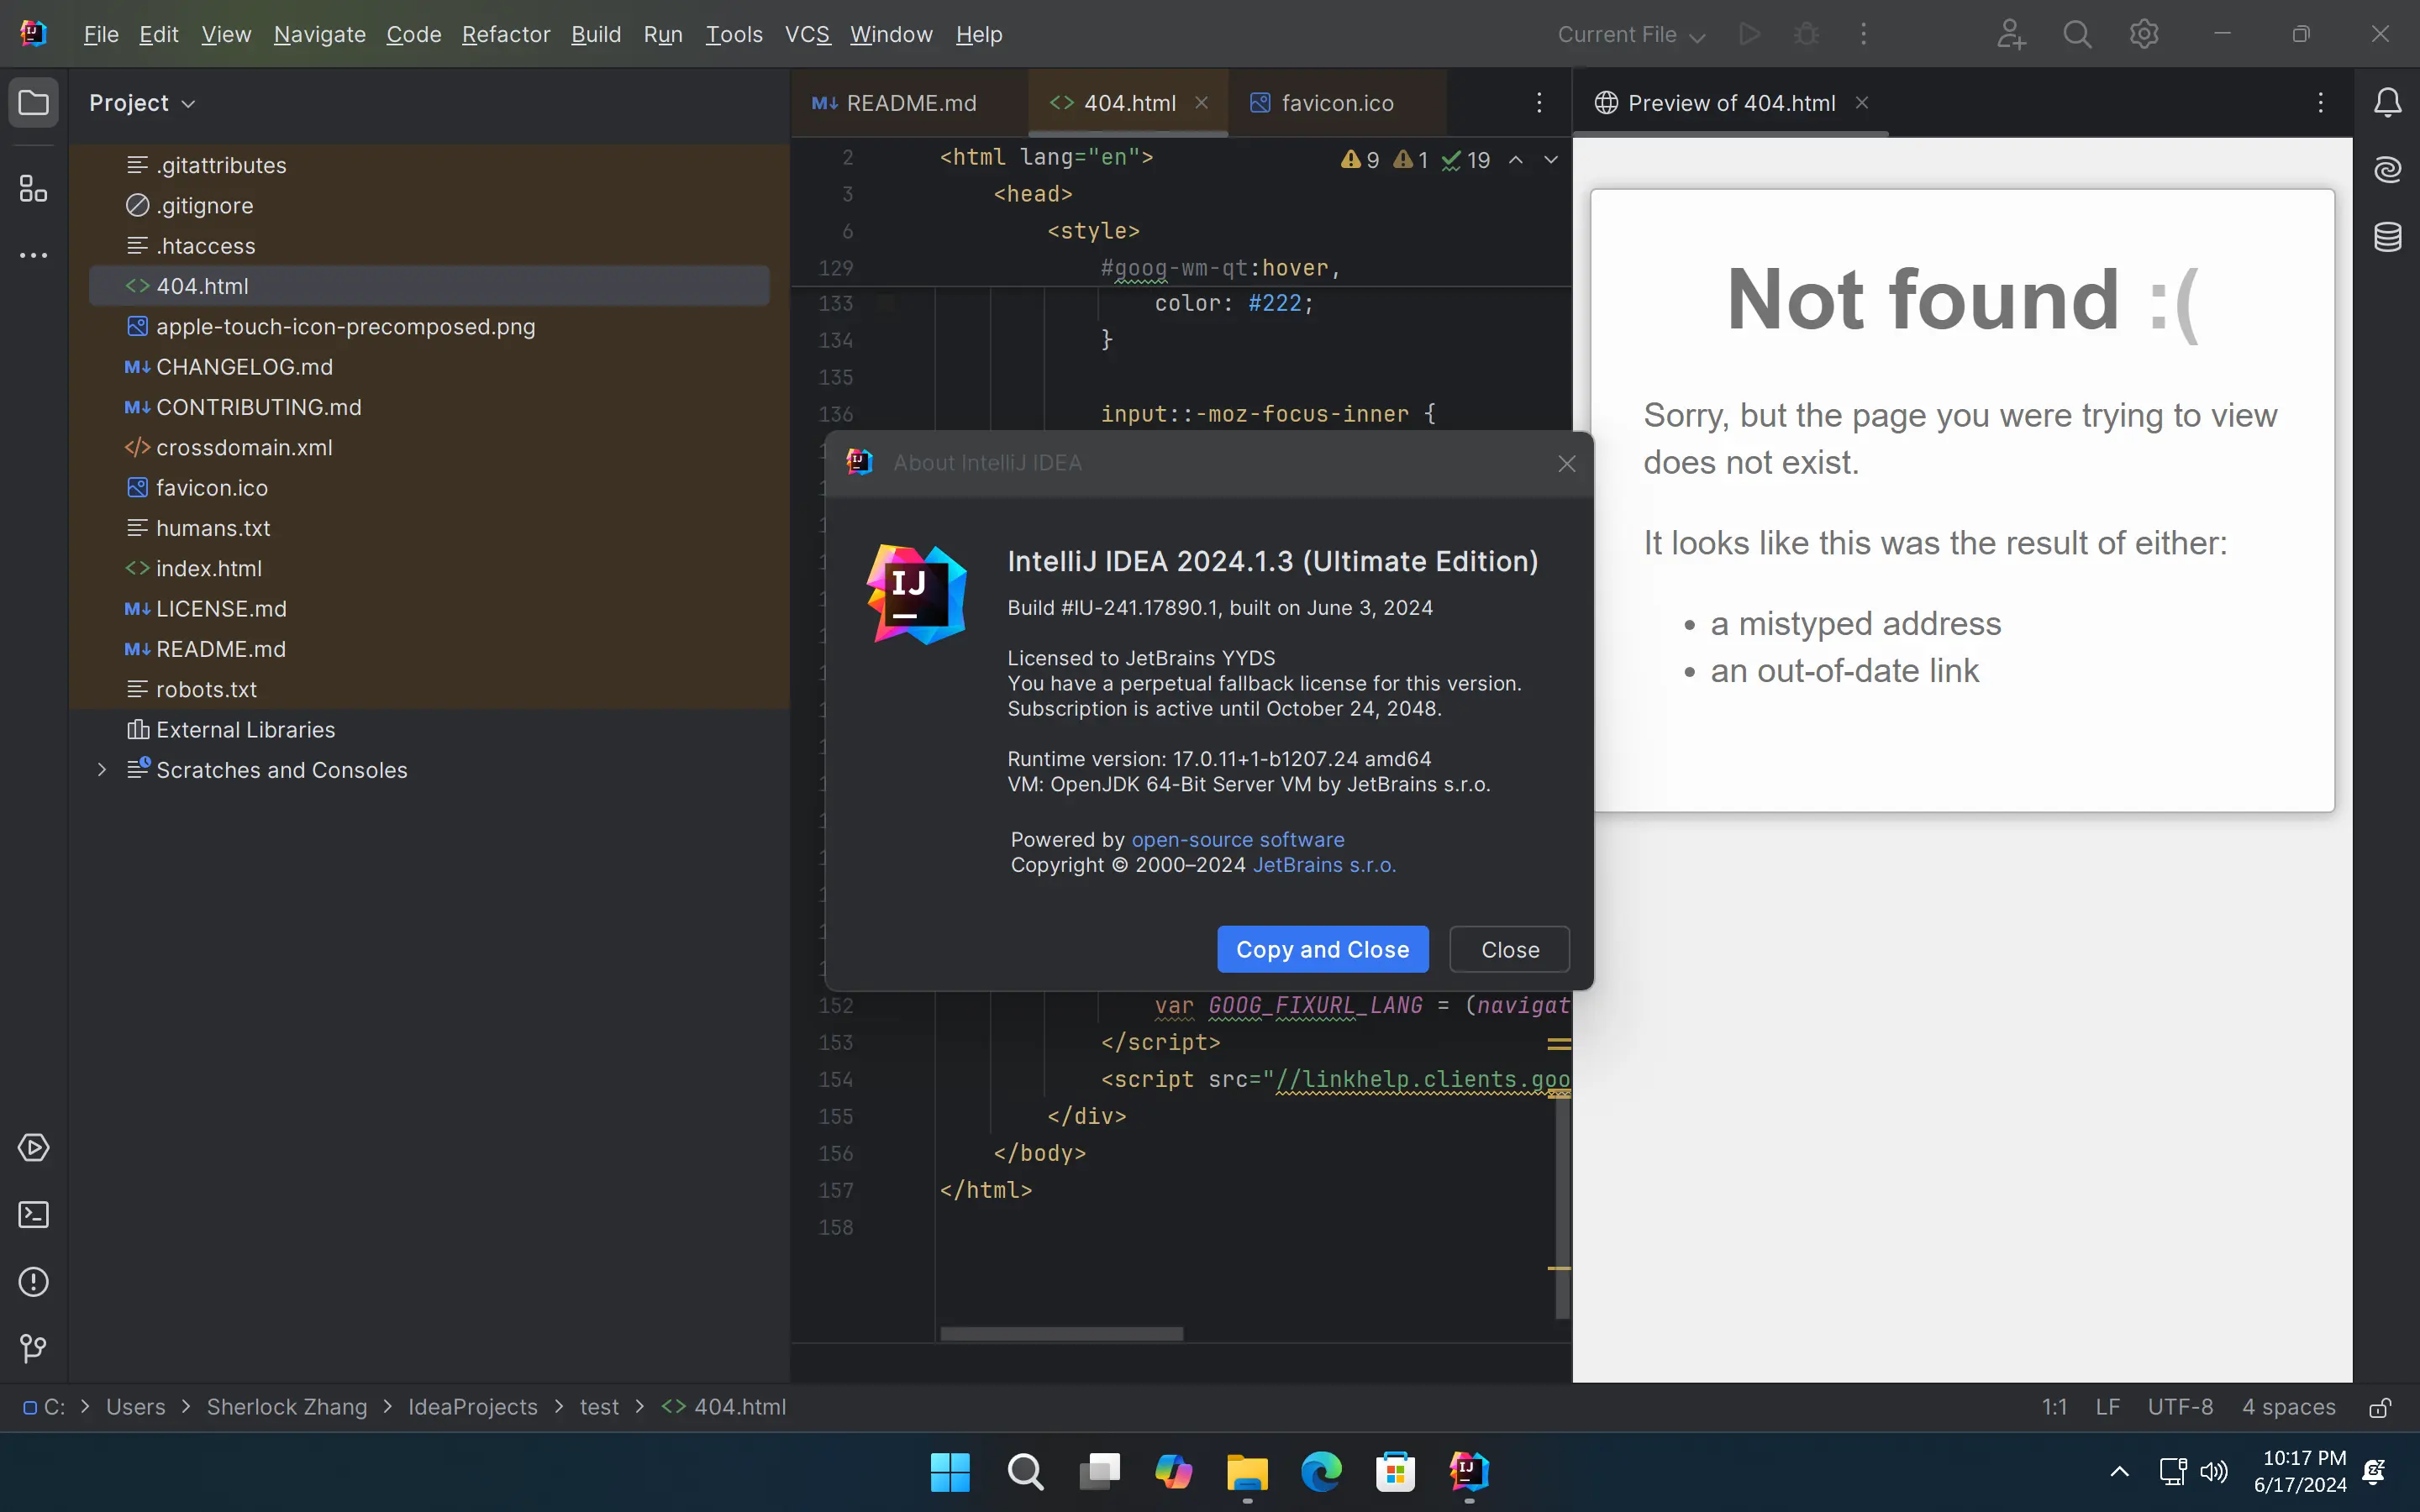Open more run actions vertical dots
The image size is (2420, 1512).
point(1863,34)
